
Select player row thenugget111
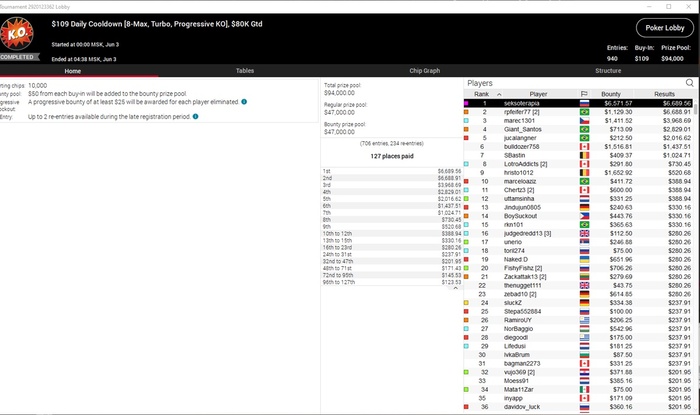click(x=578, y=285)
